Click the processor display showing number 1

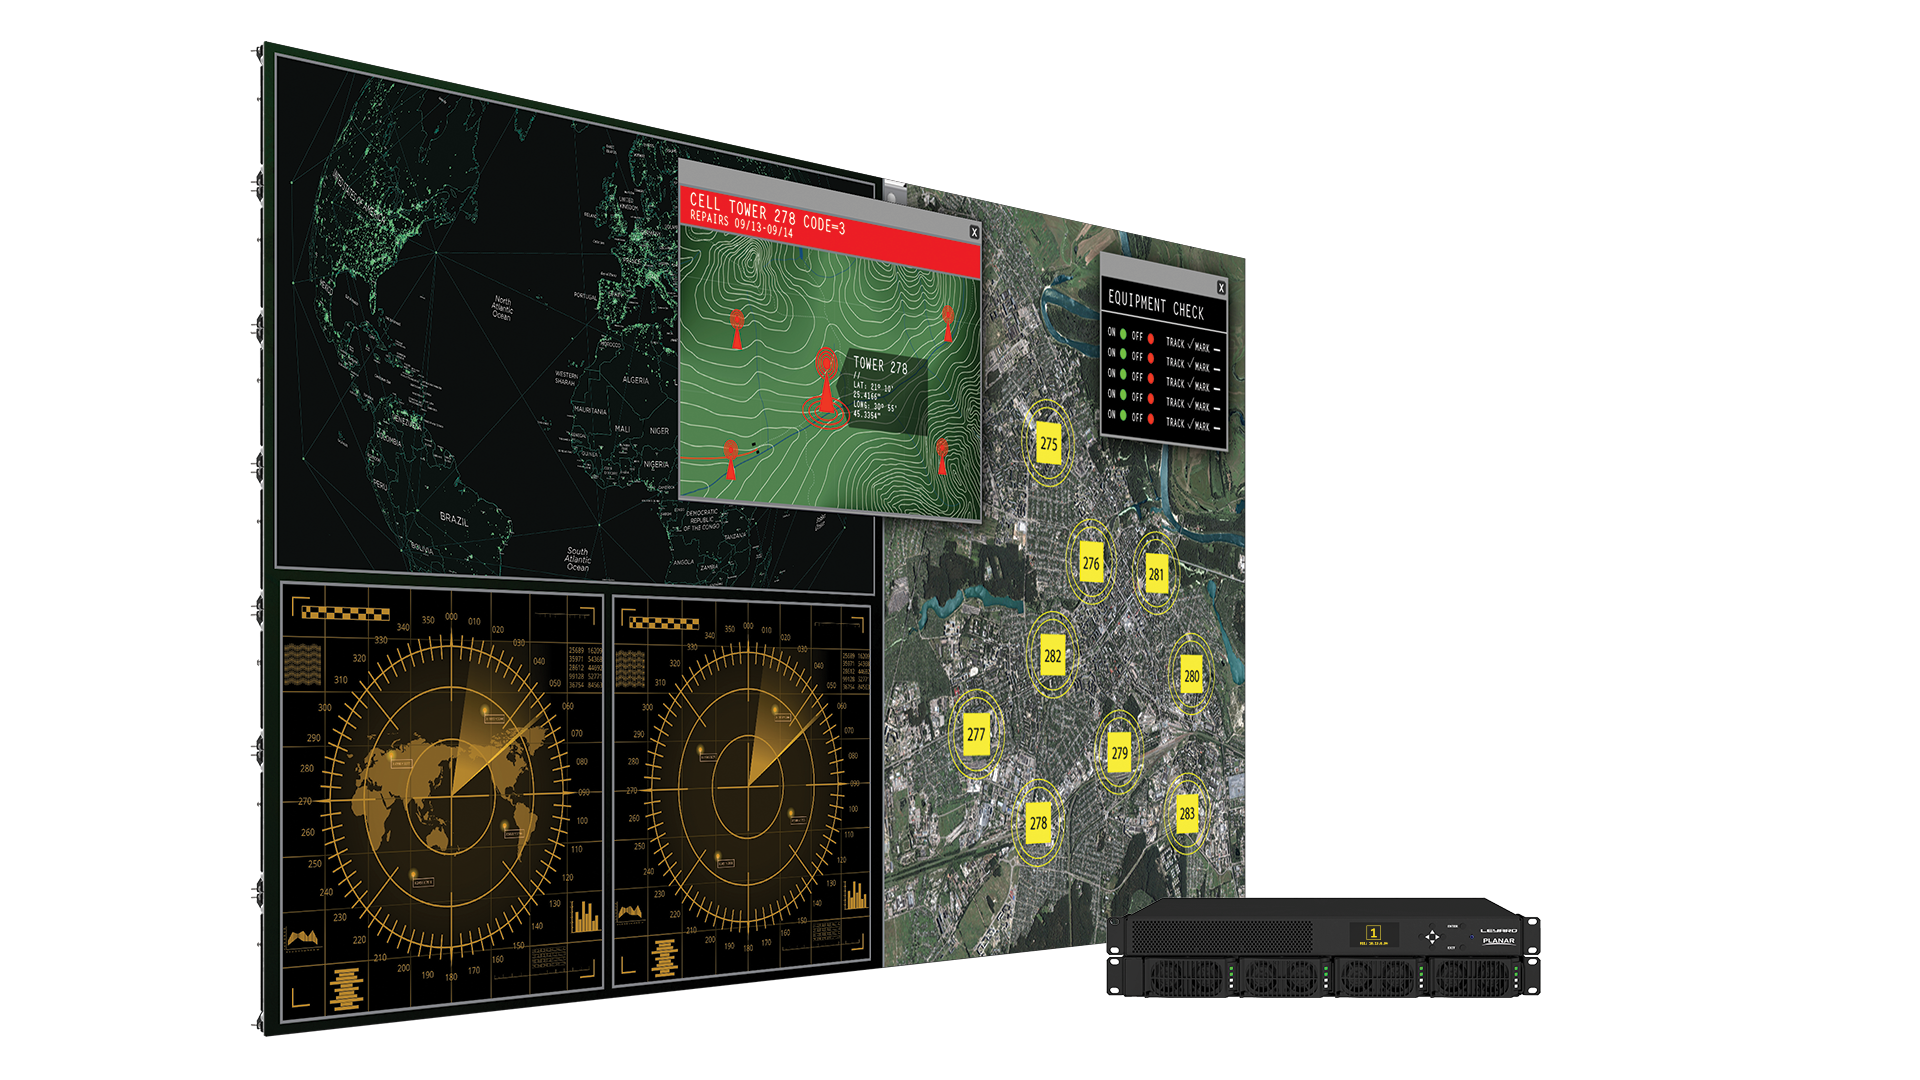1374,935
